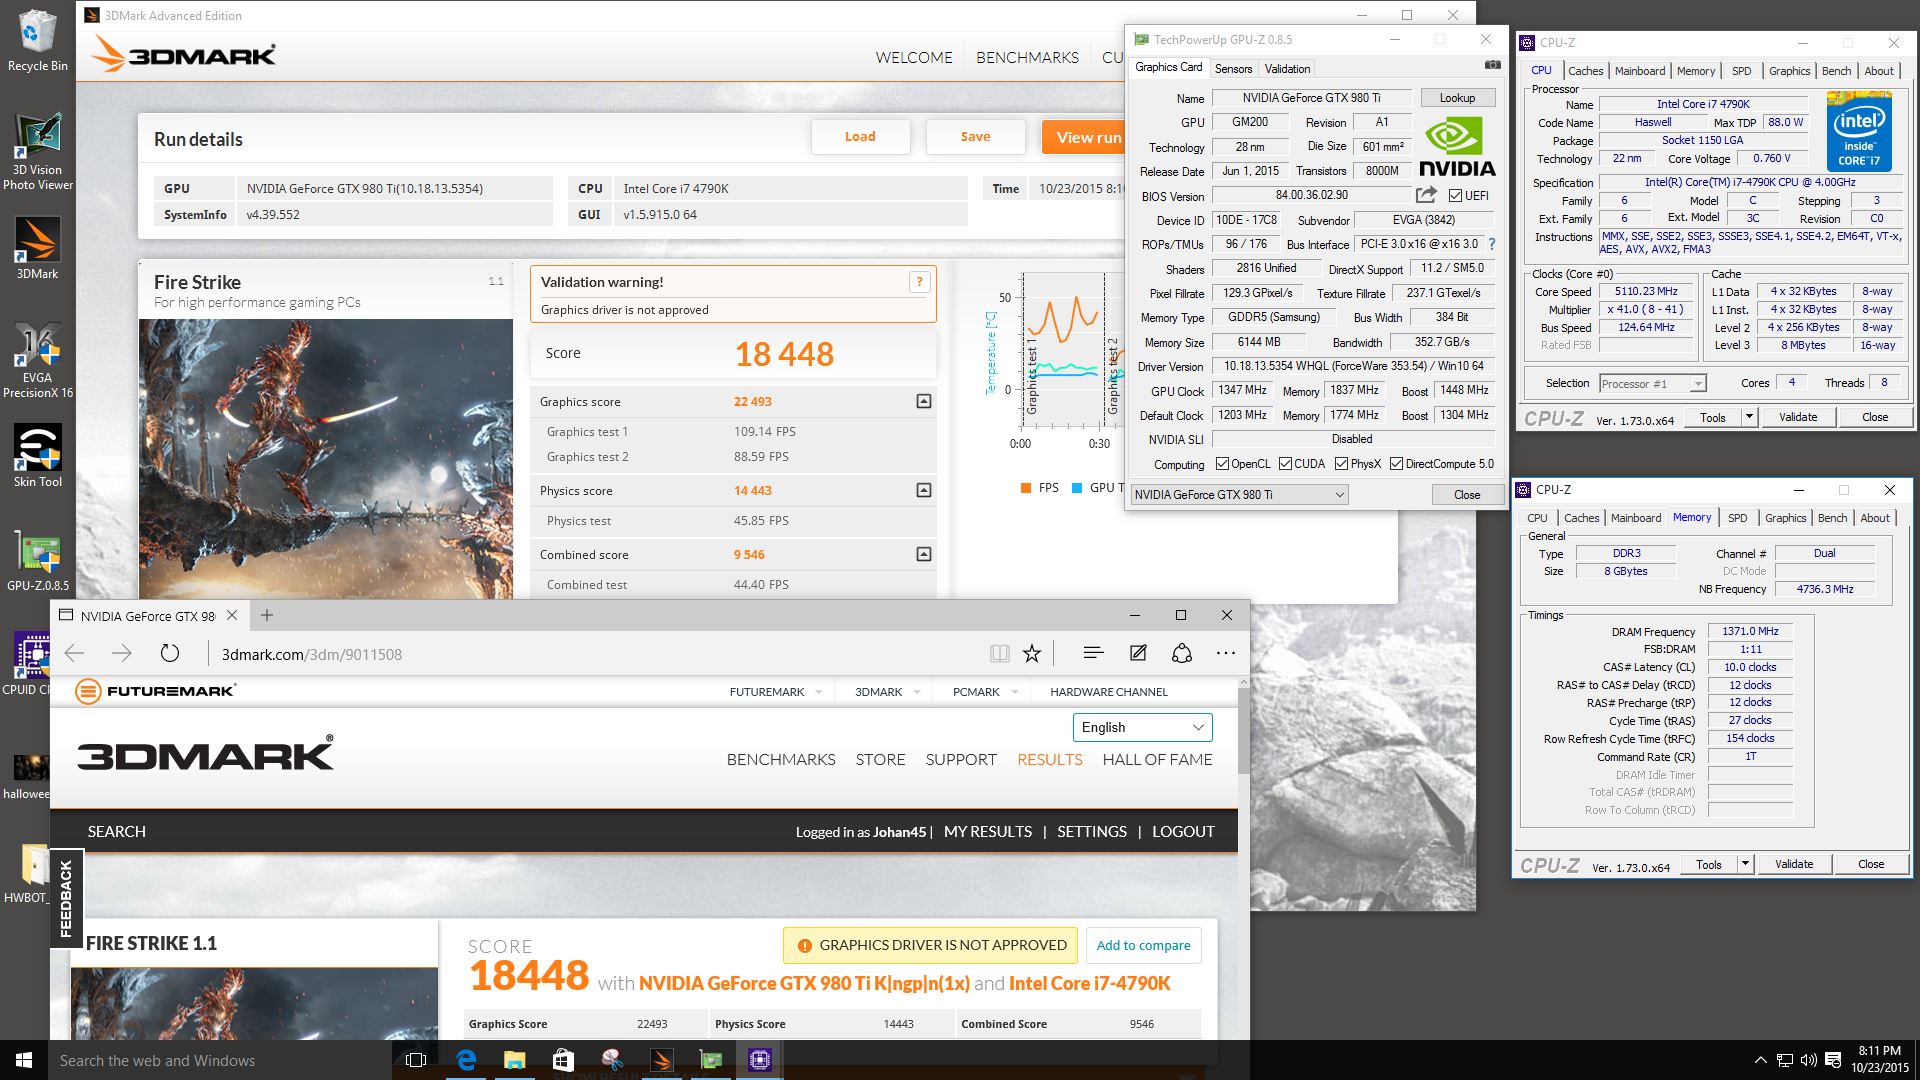Viewport: 1920px width, 1080px height.
Task: Refresh the Edge browser page
Action: 170,654
